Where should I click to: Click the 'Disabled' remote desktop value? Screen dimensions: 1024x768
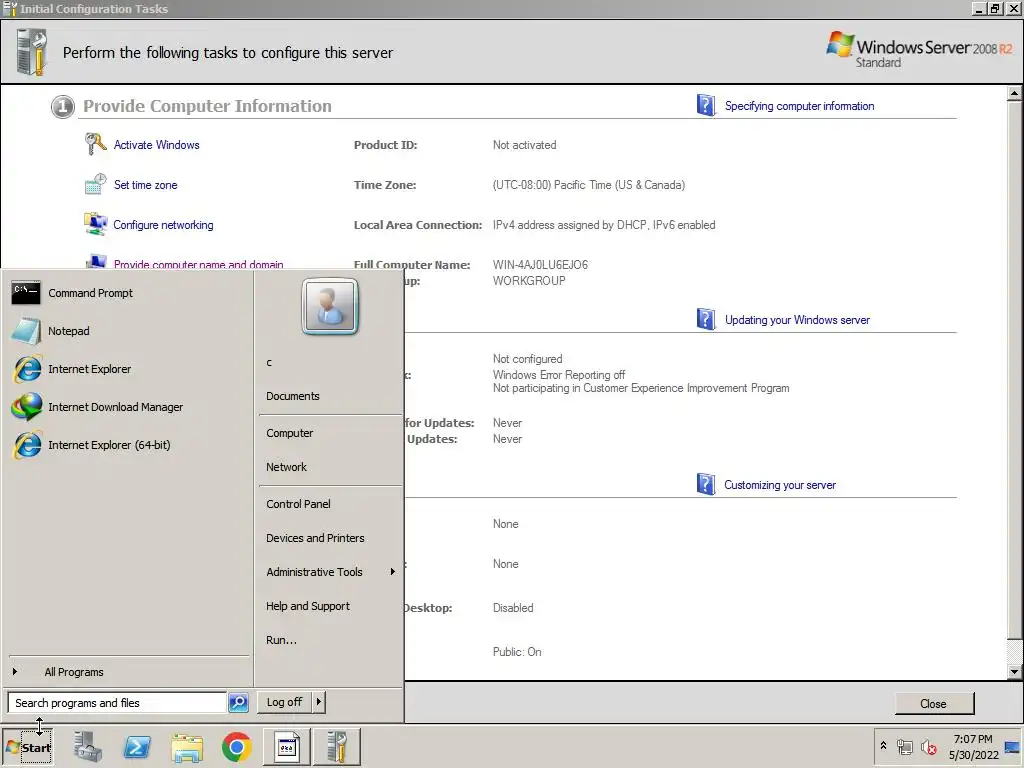[x=513, y=608]
